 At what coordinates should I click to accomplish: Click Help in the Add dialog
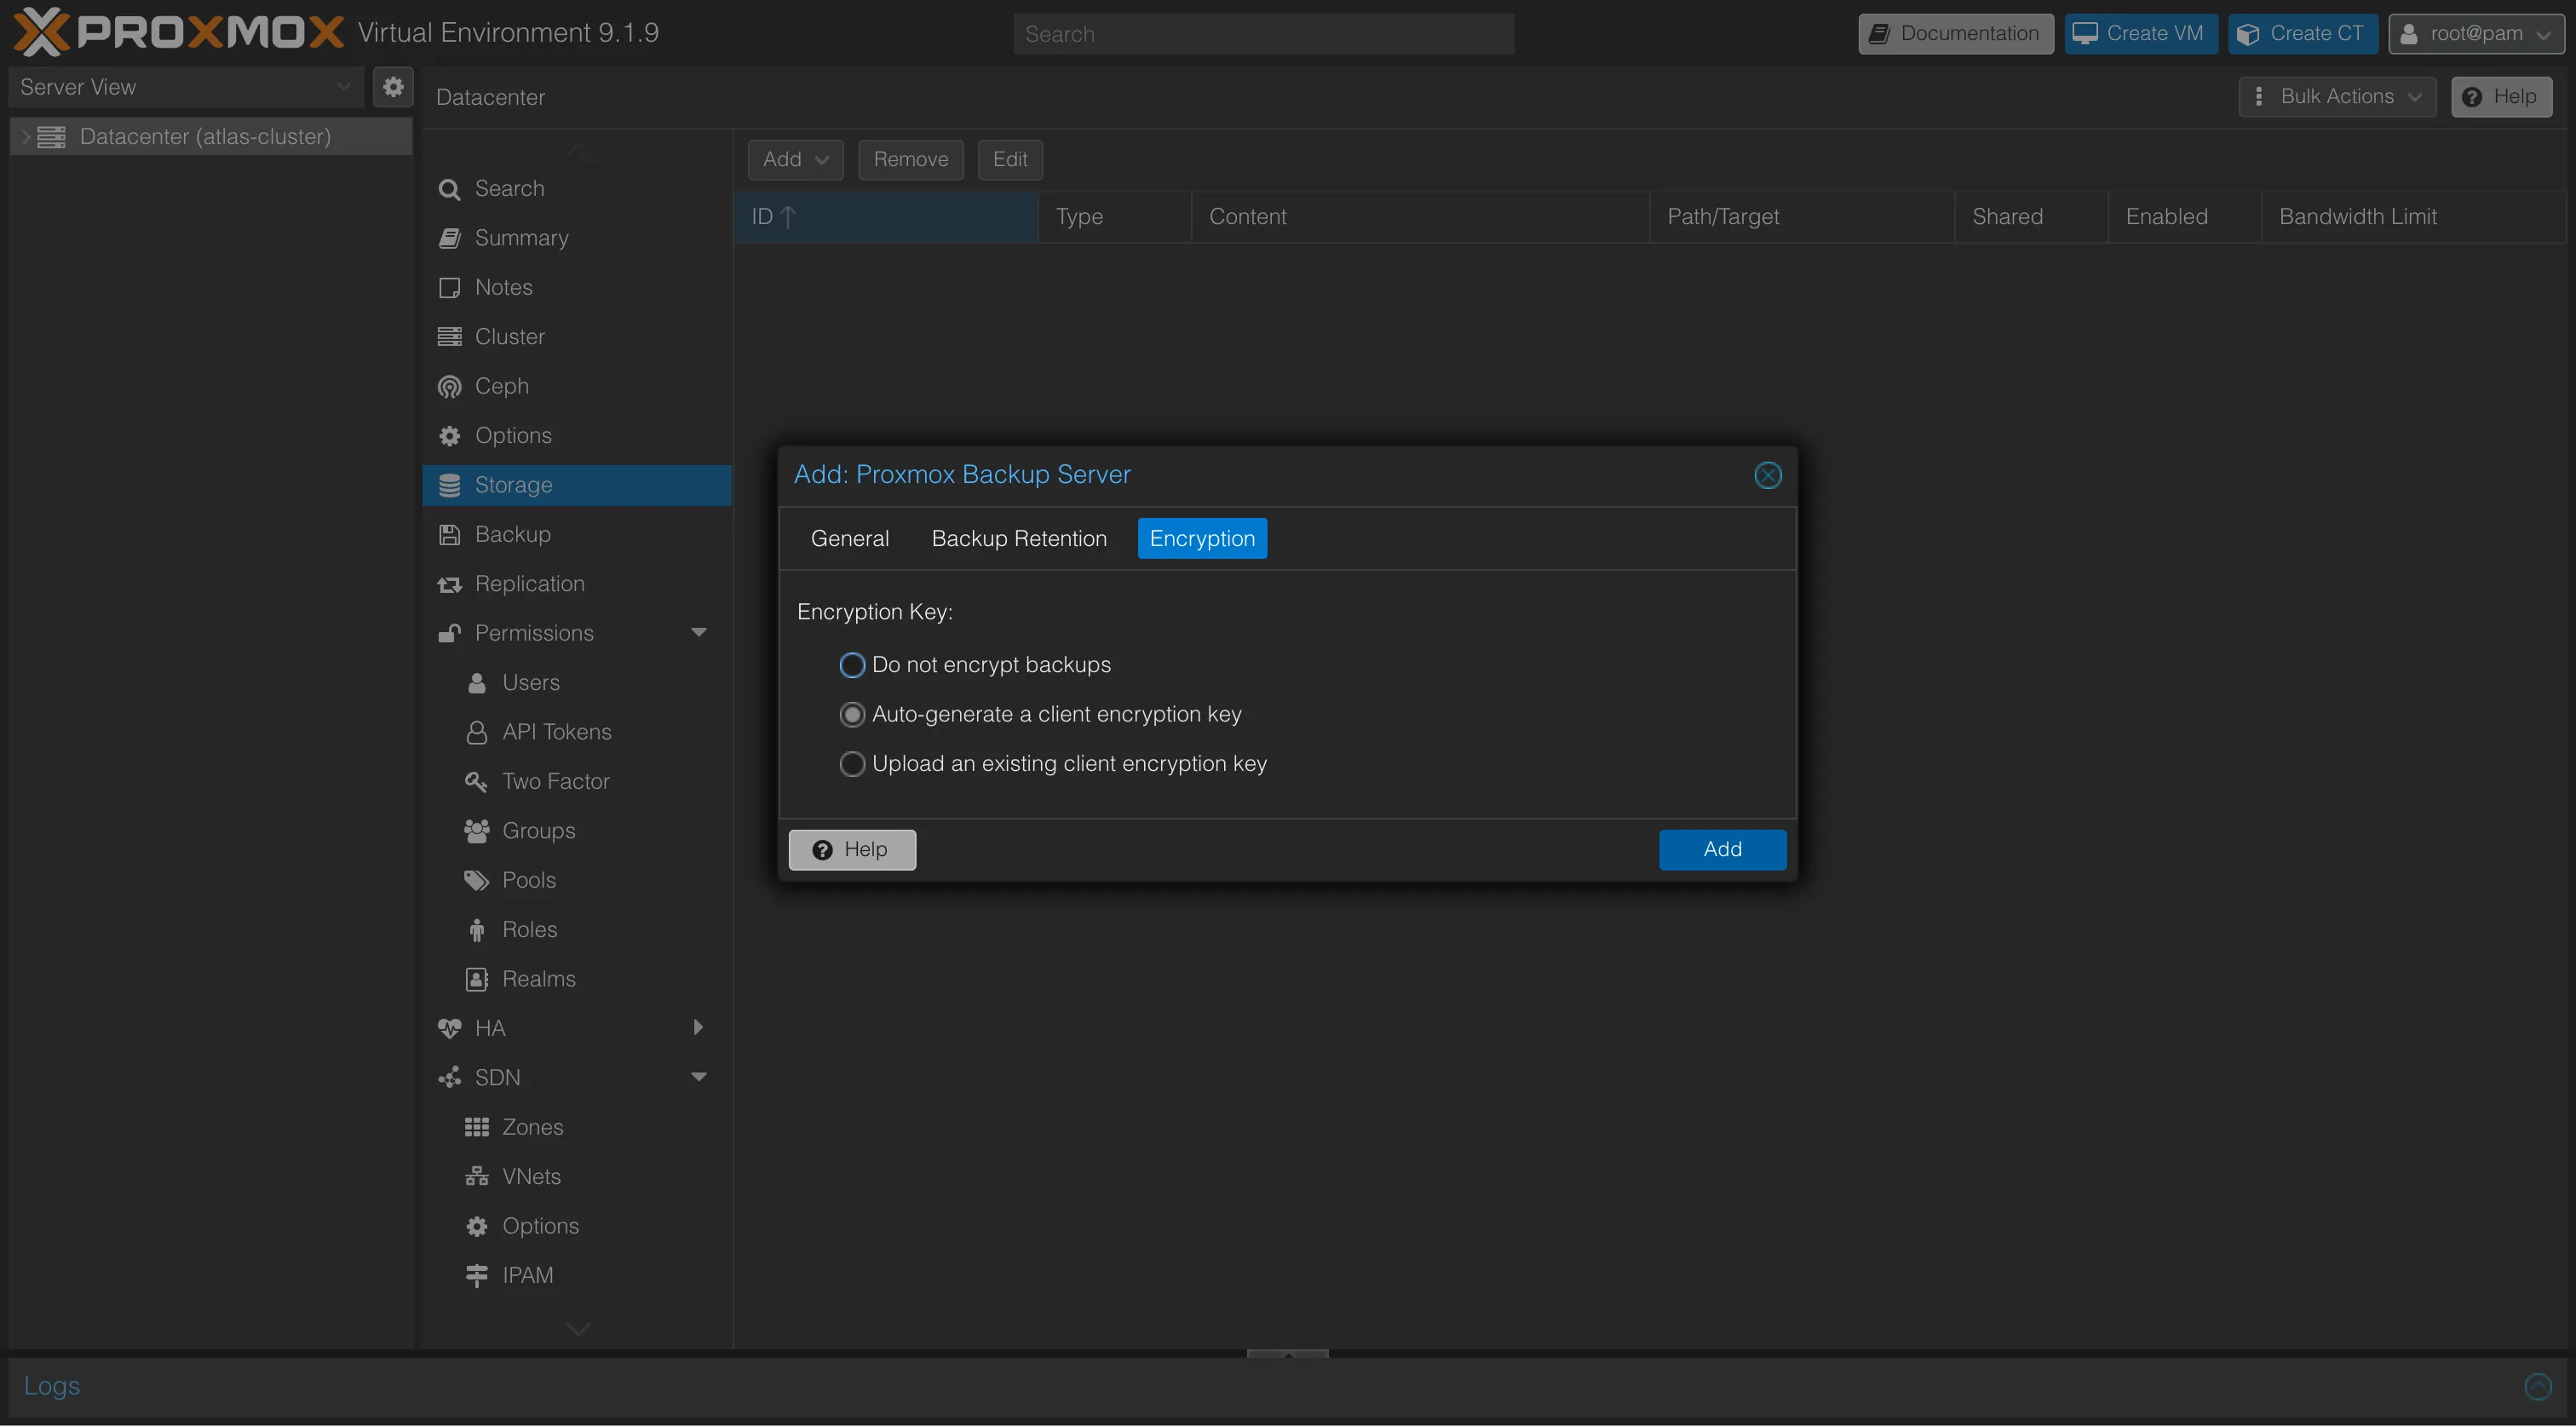click(852, 850)
